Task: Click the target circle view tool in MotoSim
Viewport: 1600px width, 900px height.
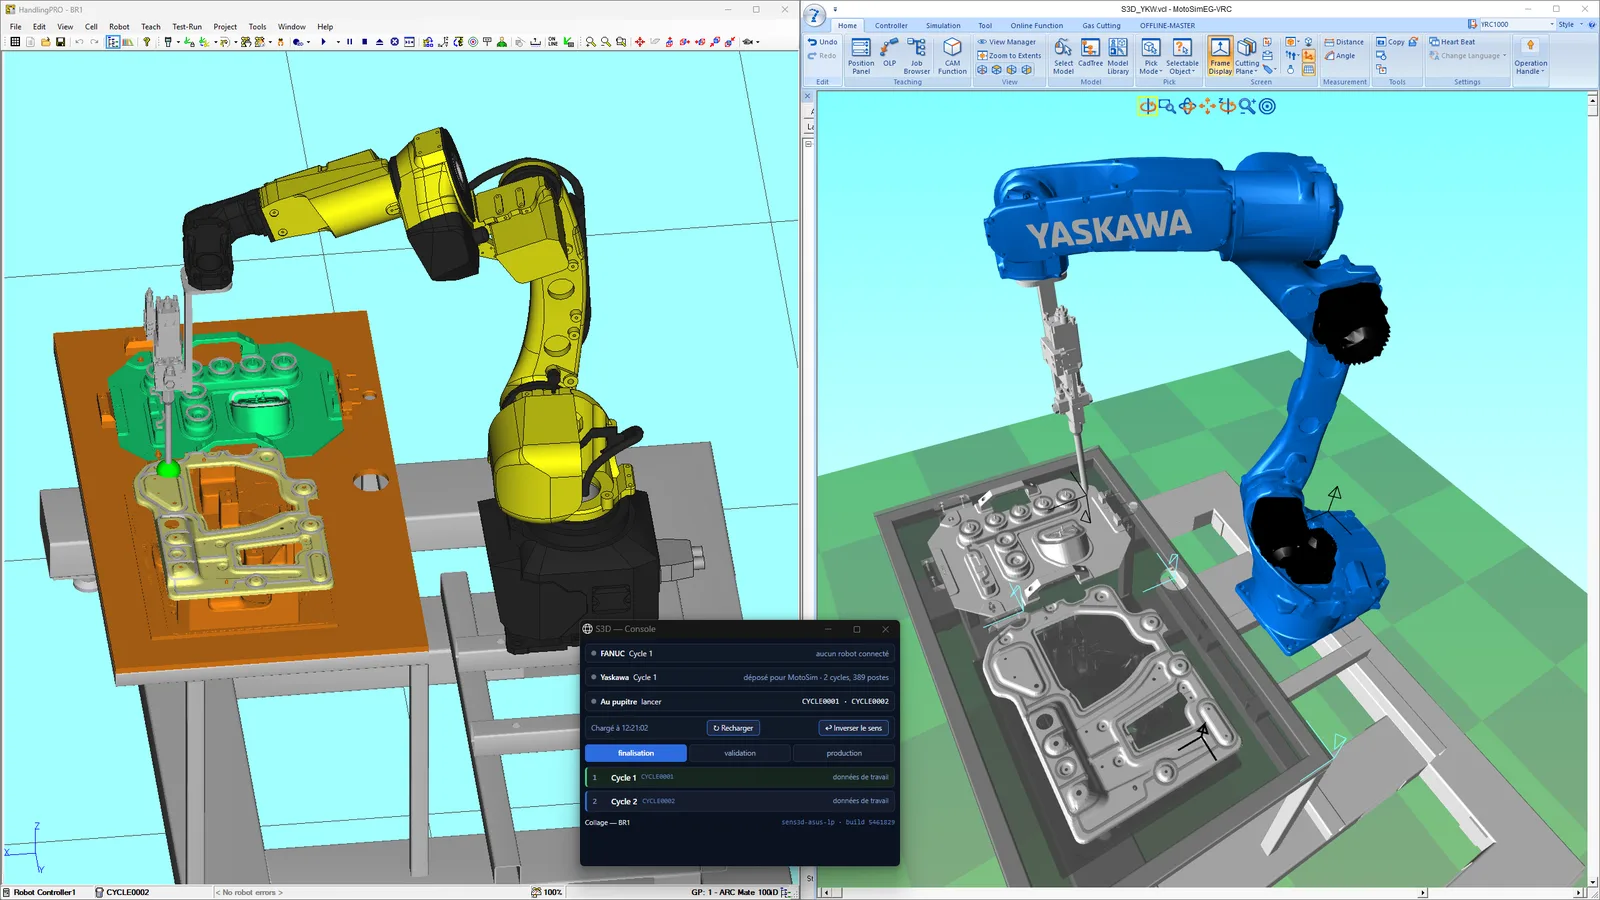Action: click(1267, 106)
